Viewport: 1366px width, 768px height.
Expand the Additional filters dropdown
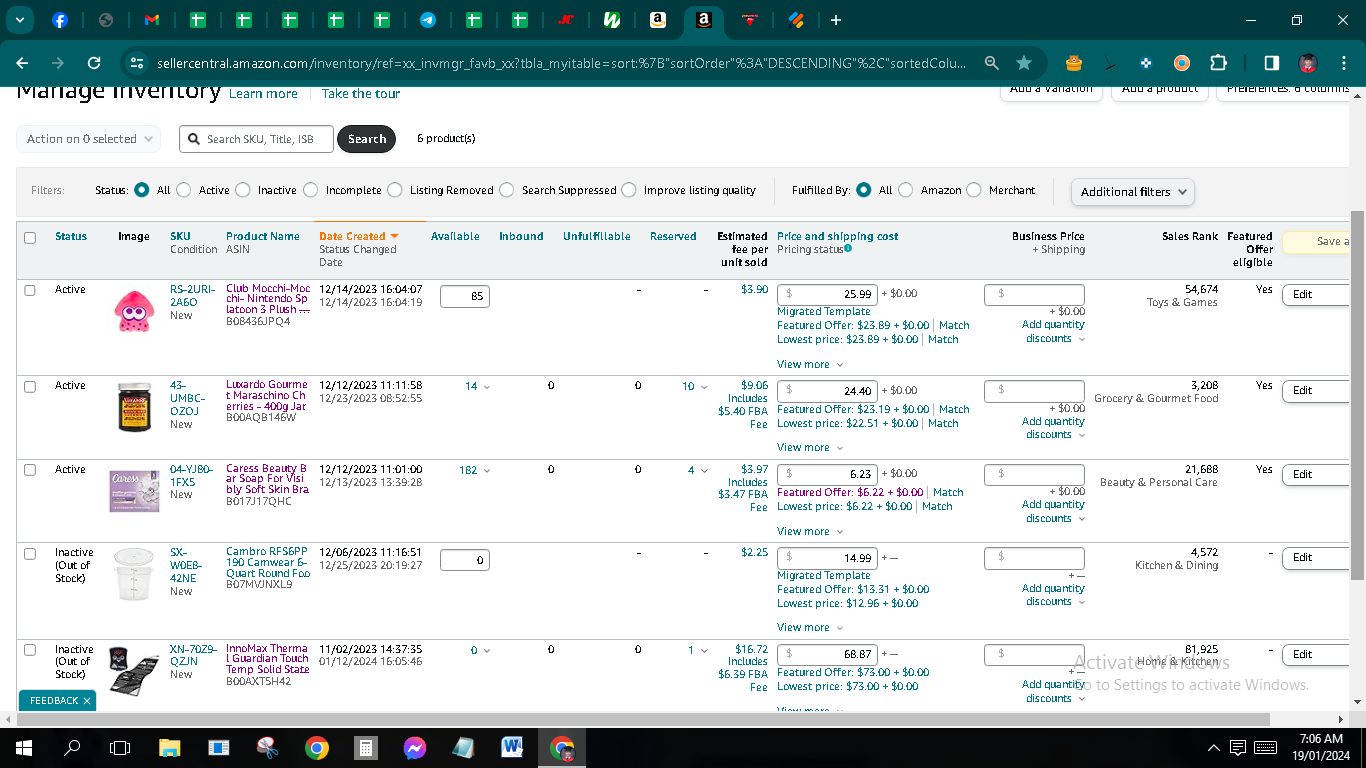[1132, 192]
